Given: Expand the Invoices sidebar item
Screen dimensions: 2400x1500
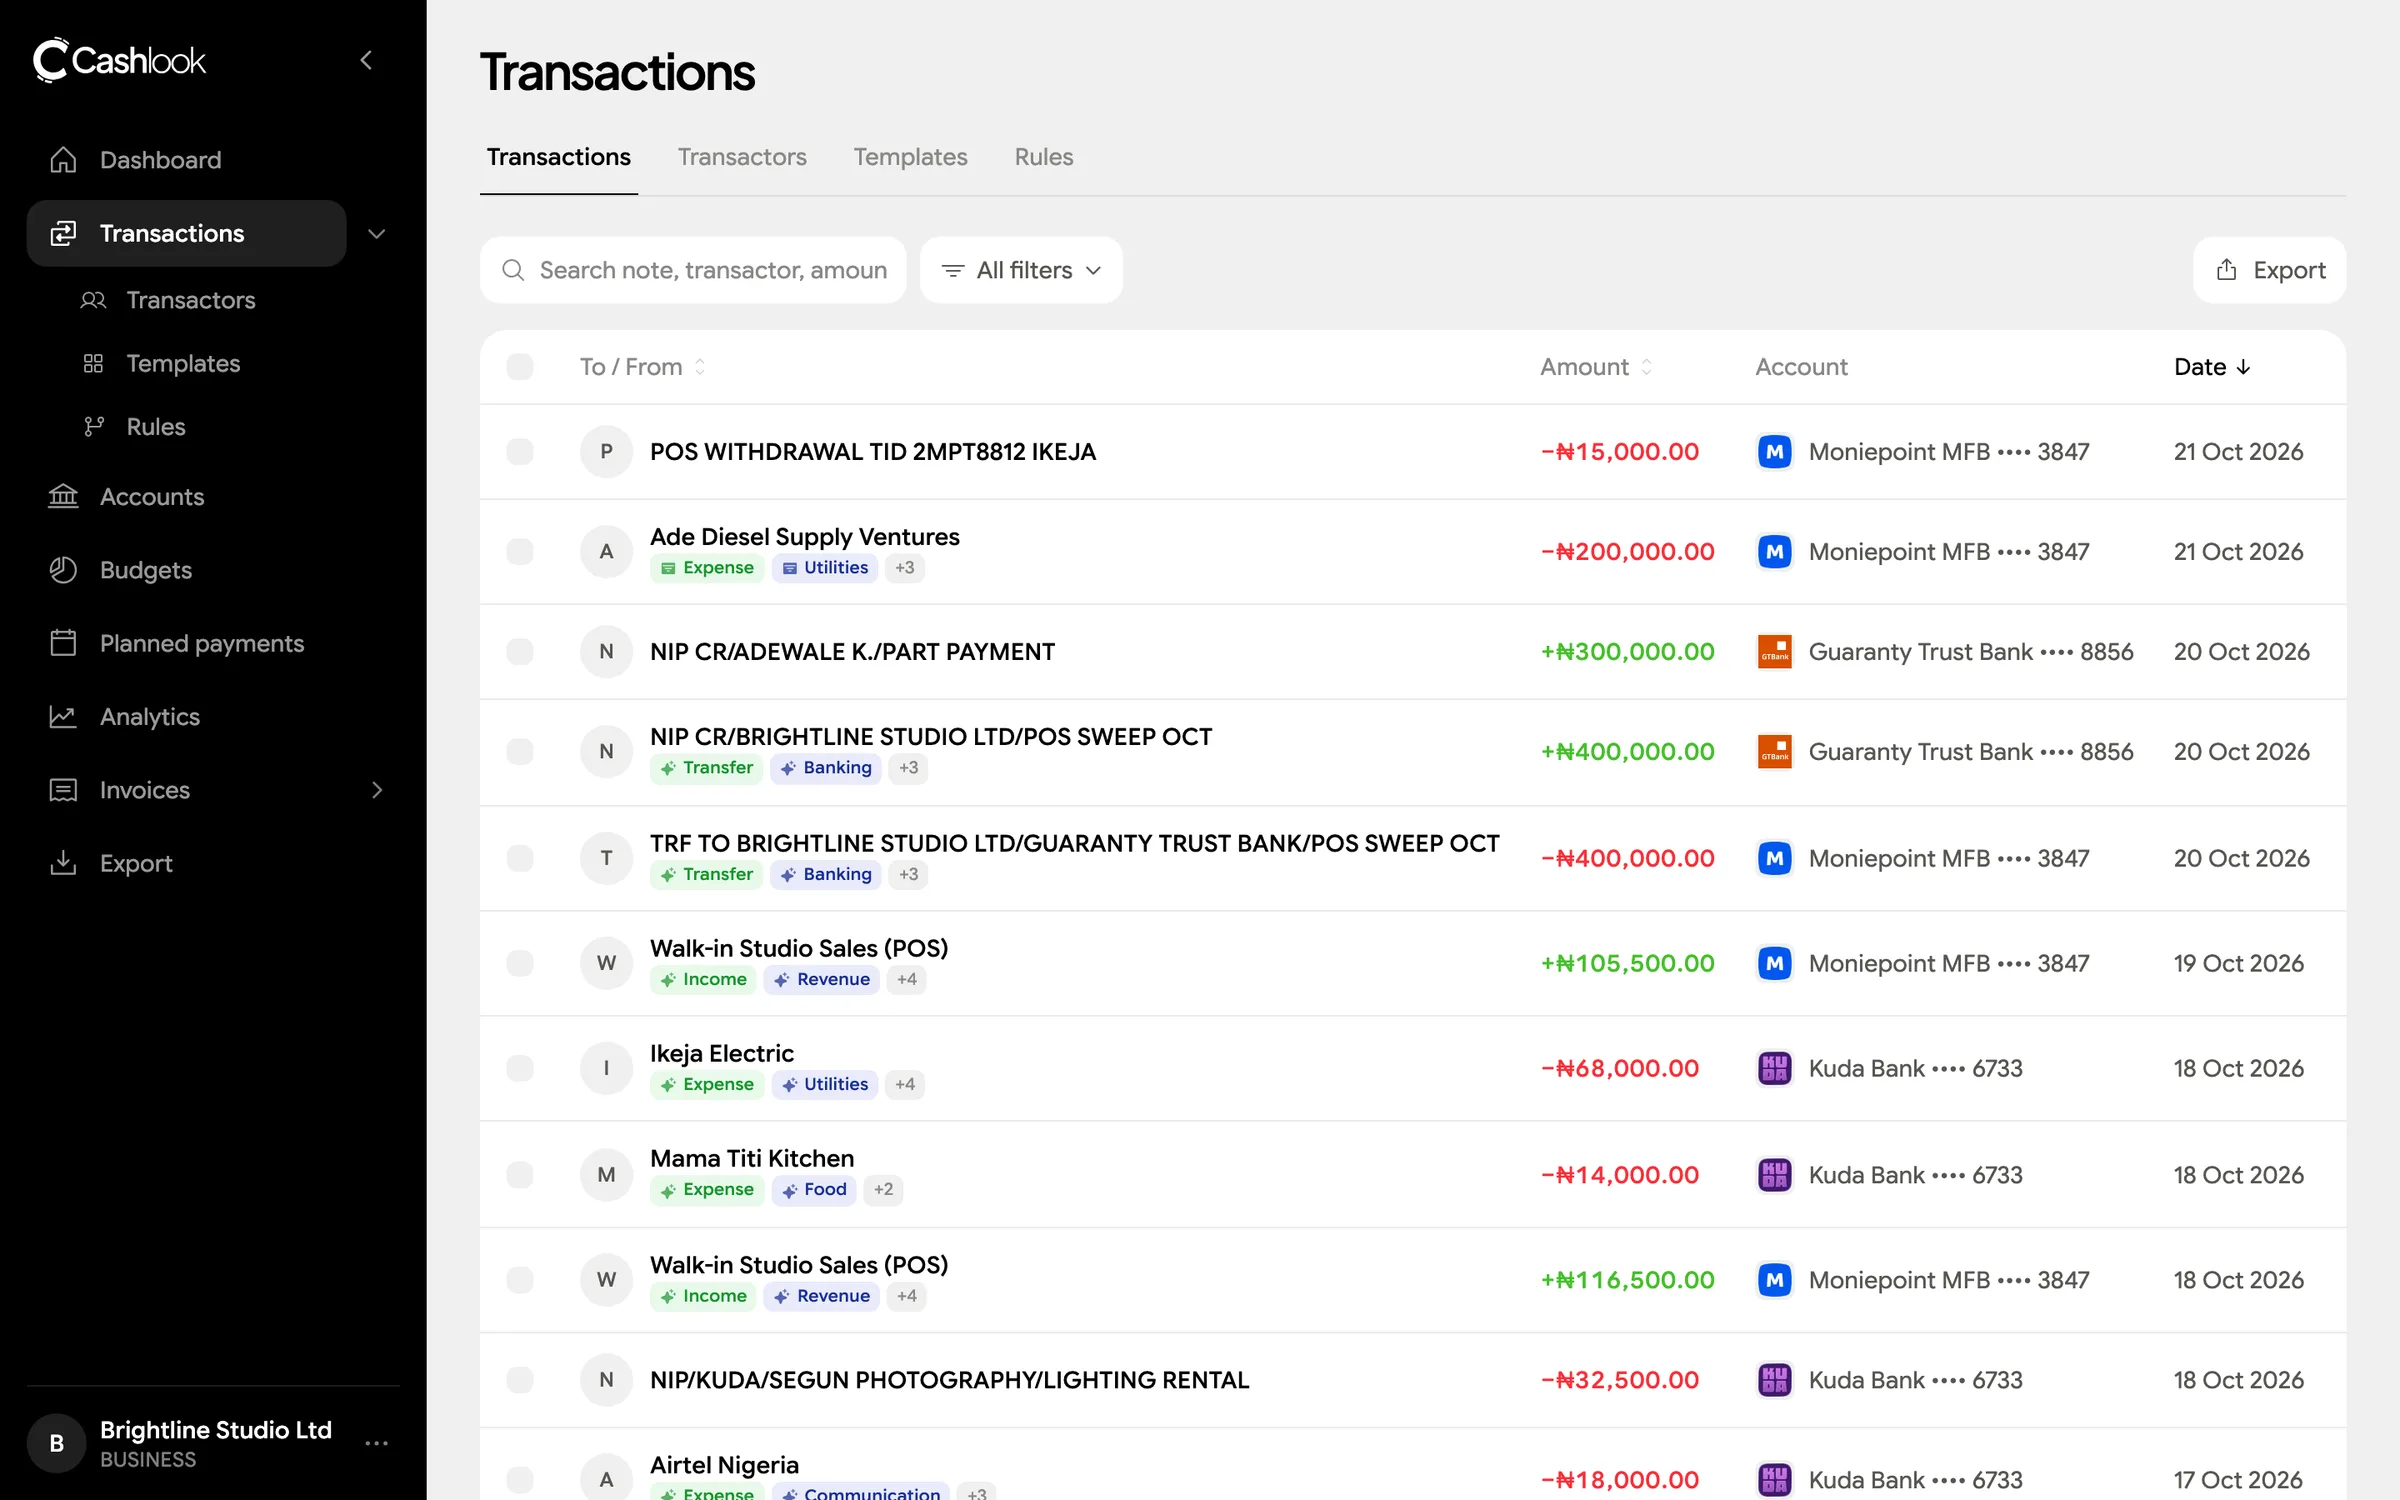Looking at the screenshot, I should (377, 790).
